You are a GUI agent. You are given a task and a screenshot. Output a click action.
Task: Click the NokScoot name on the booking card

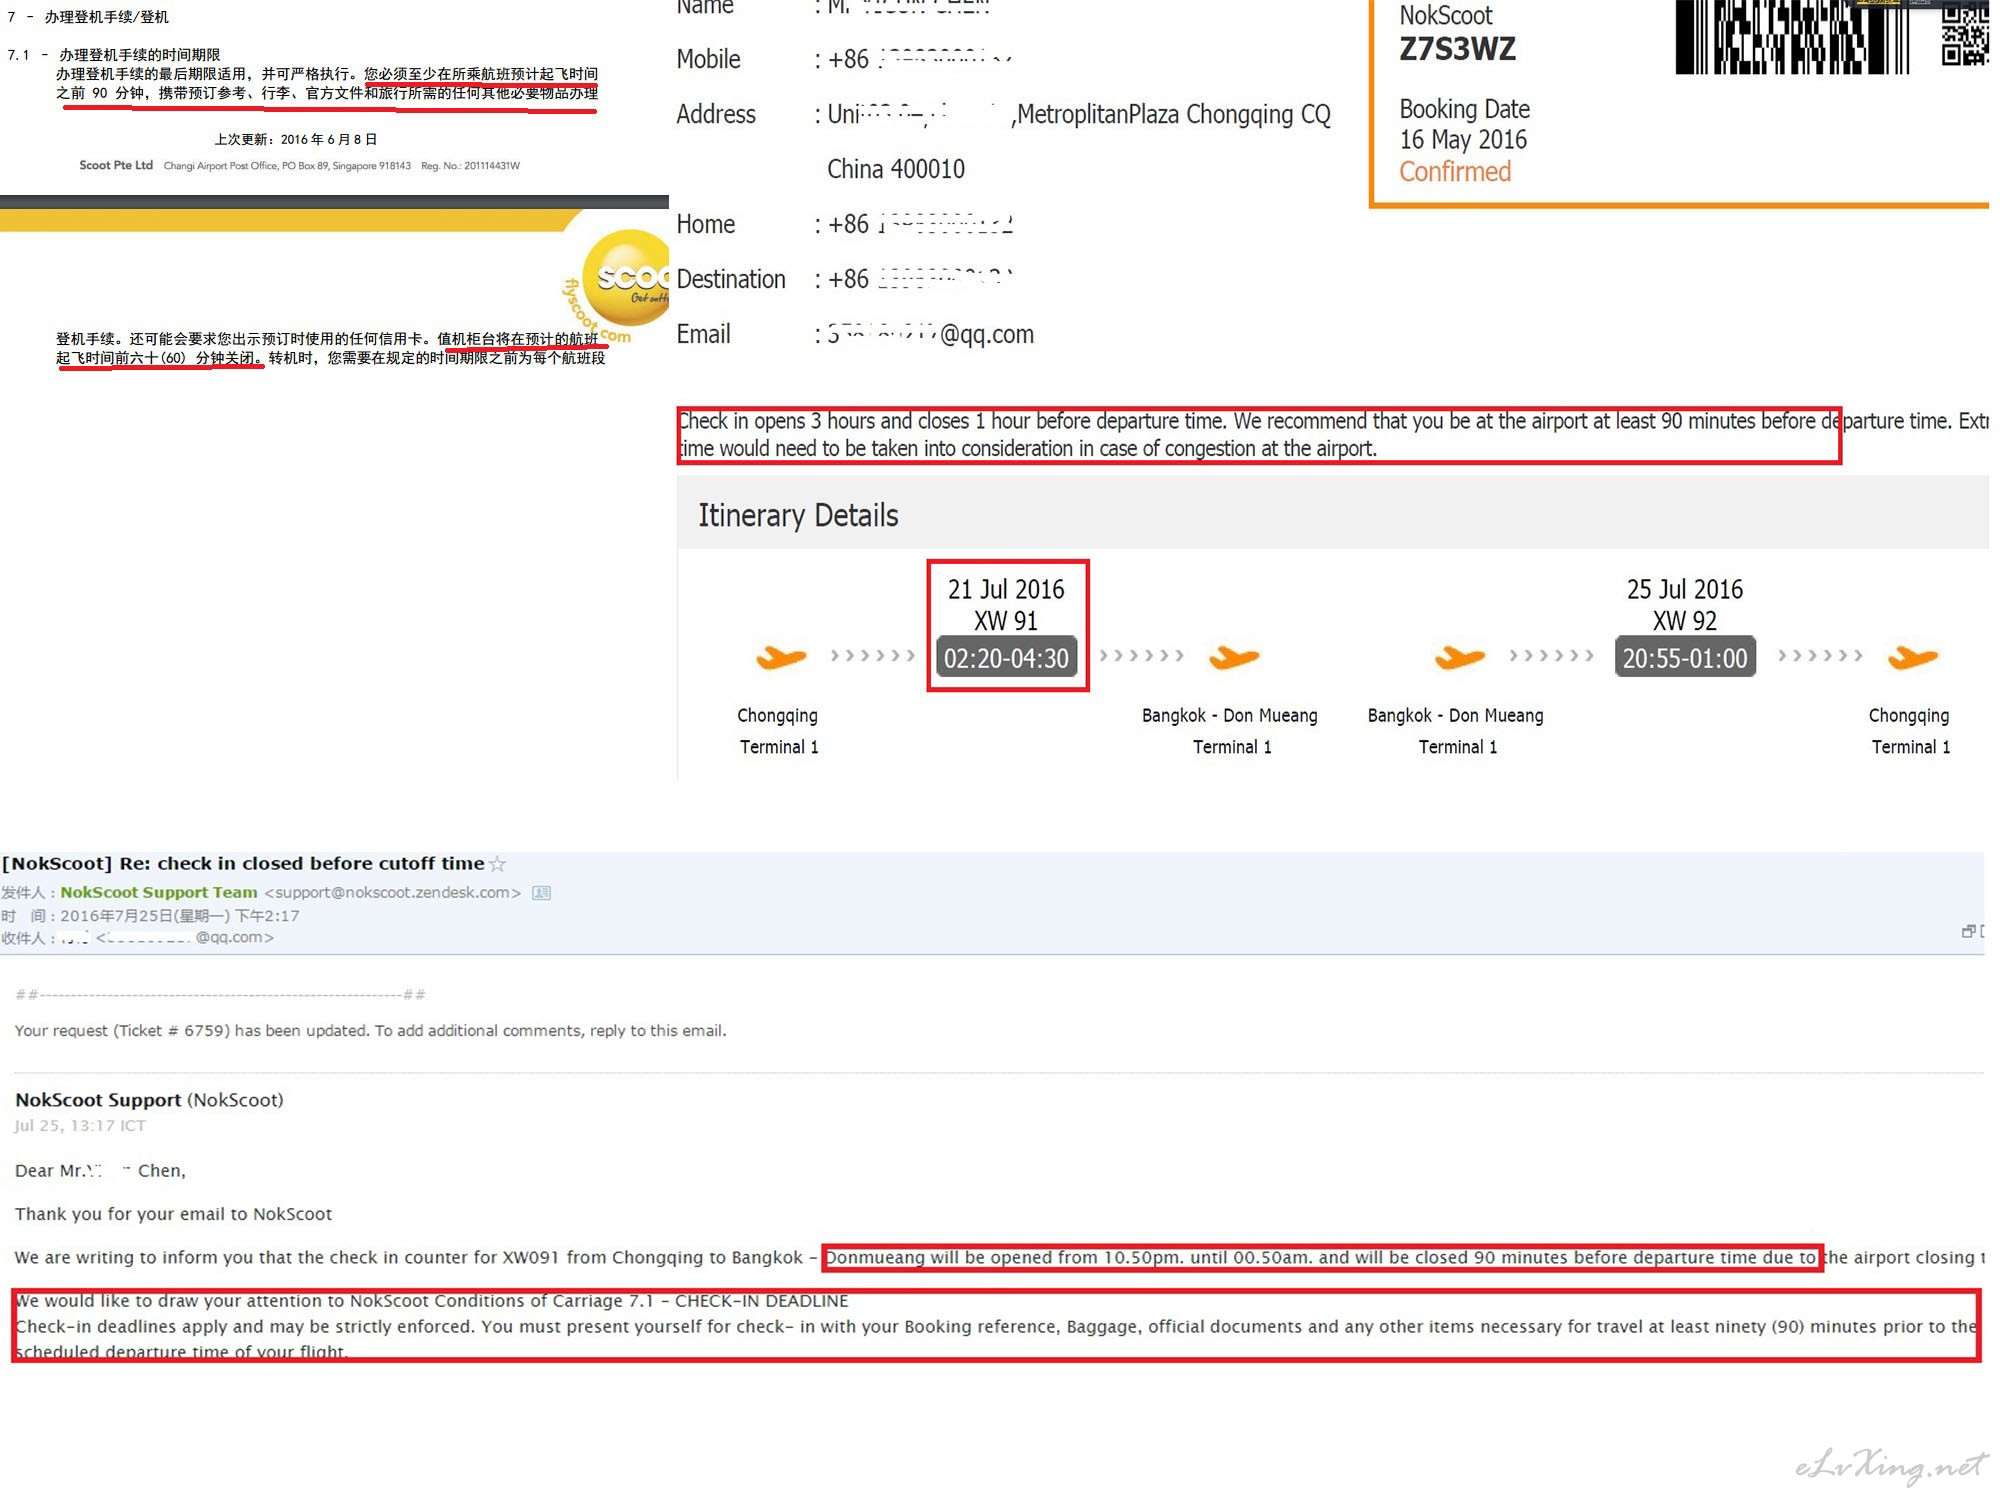1446,15
